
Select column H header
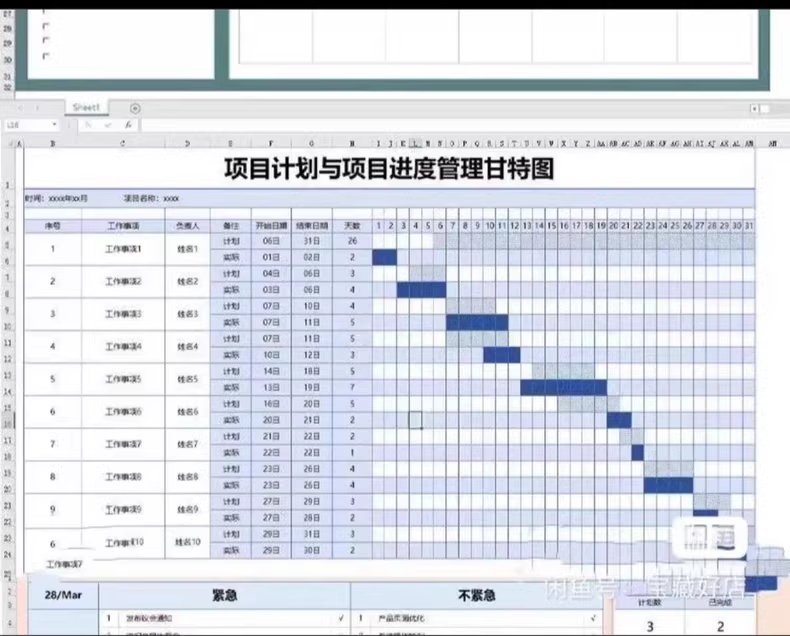click(352, 144)
